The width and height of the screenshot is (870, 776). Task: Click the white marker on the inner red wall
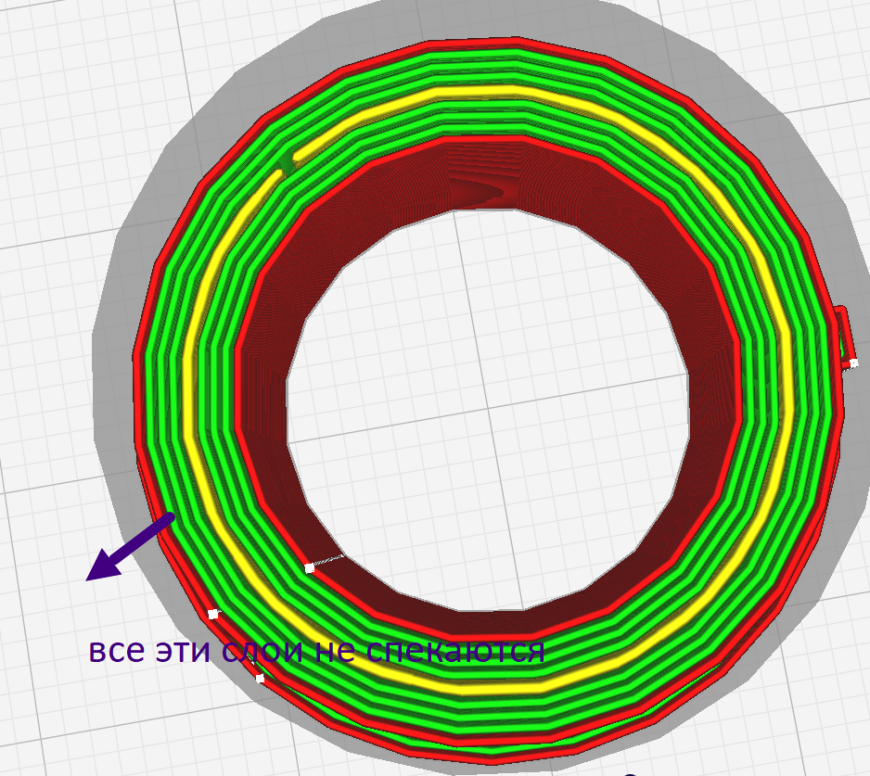(310, 568)
